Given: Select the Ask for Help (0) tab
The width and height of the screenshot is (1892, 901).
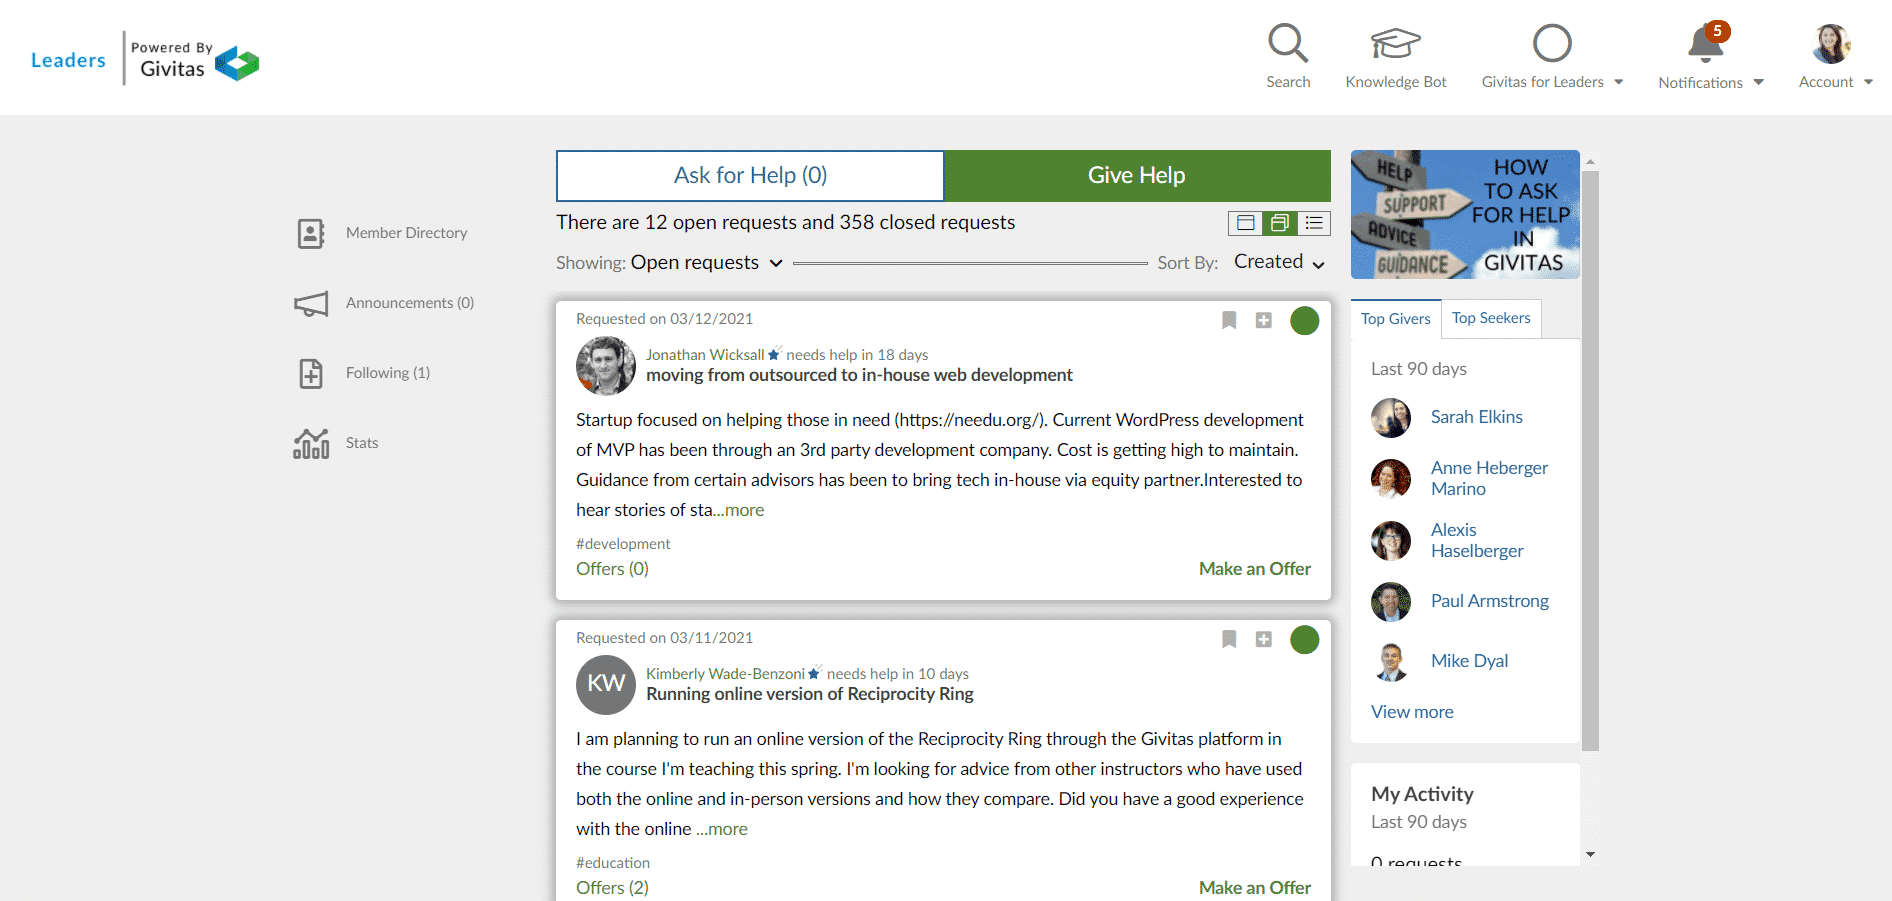Looking at the screenshot, I should tap(750, 176).
